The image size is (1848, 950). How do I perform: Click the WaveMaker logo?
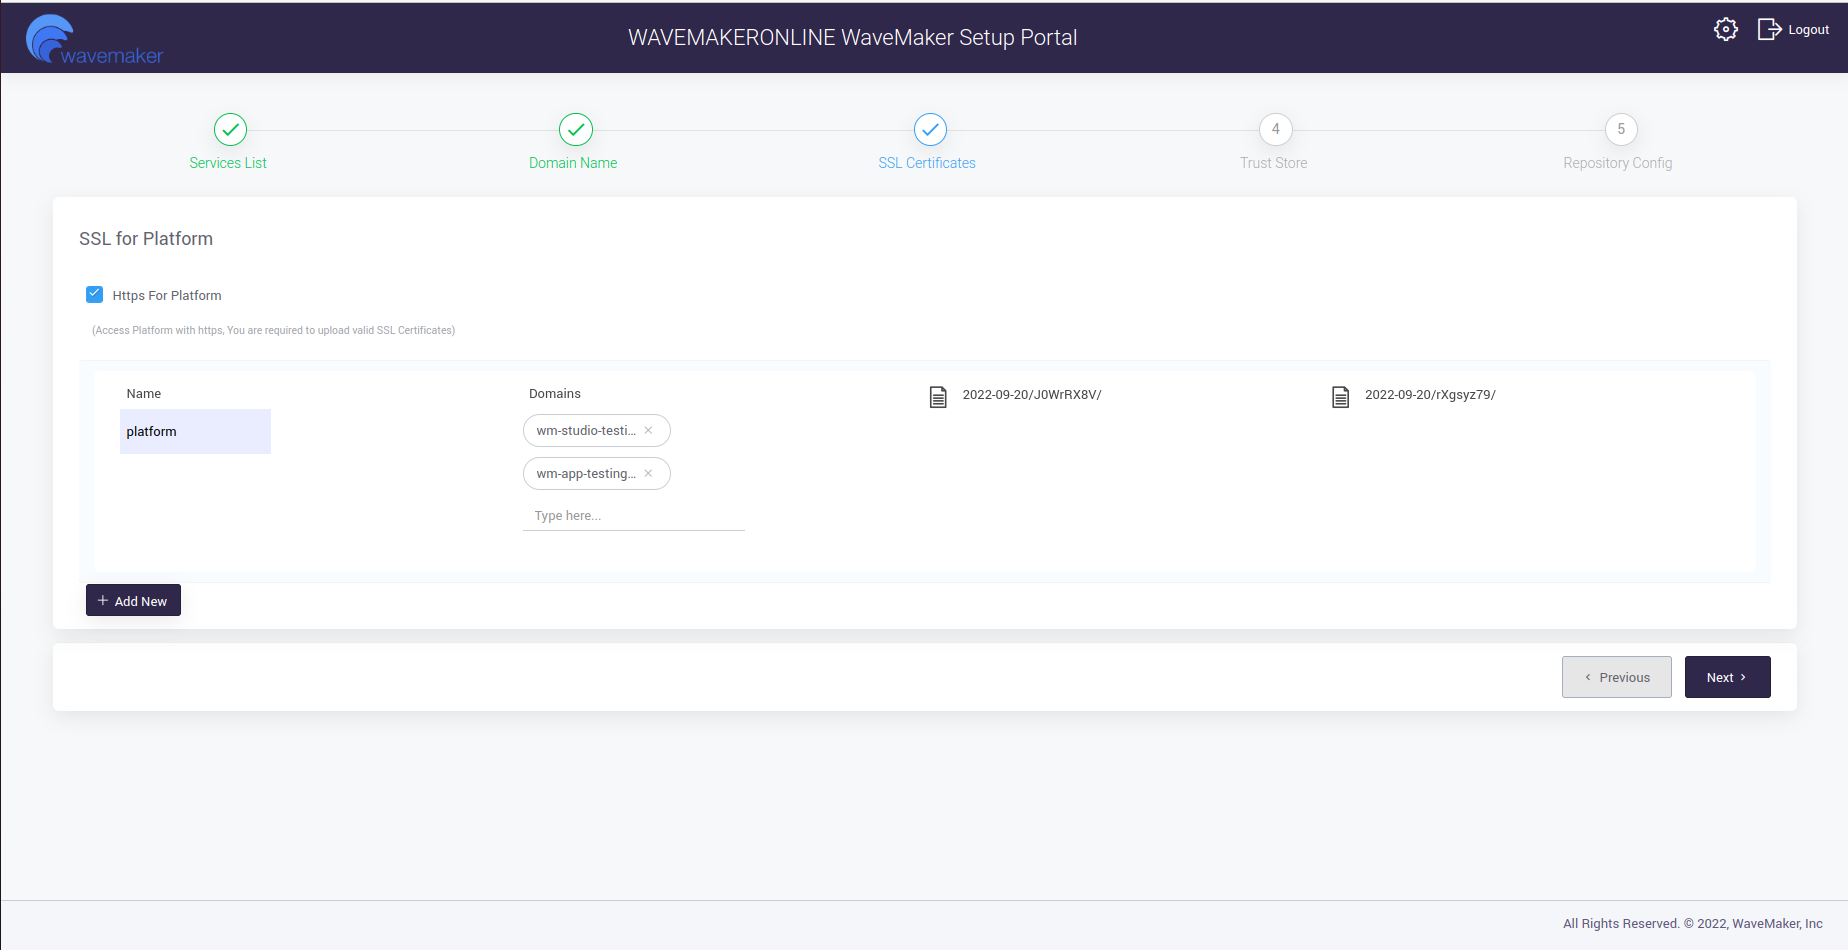pyautogui.click(x=94, y=41)
